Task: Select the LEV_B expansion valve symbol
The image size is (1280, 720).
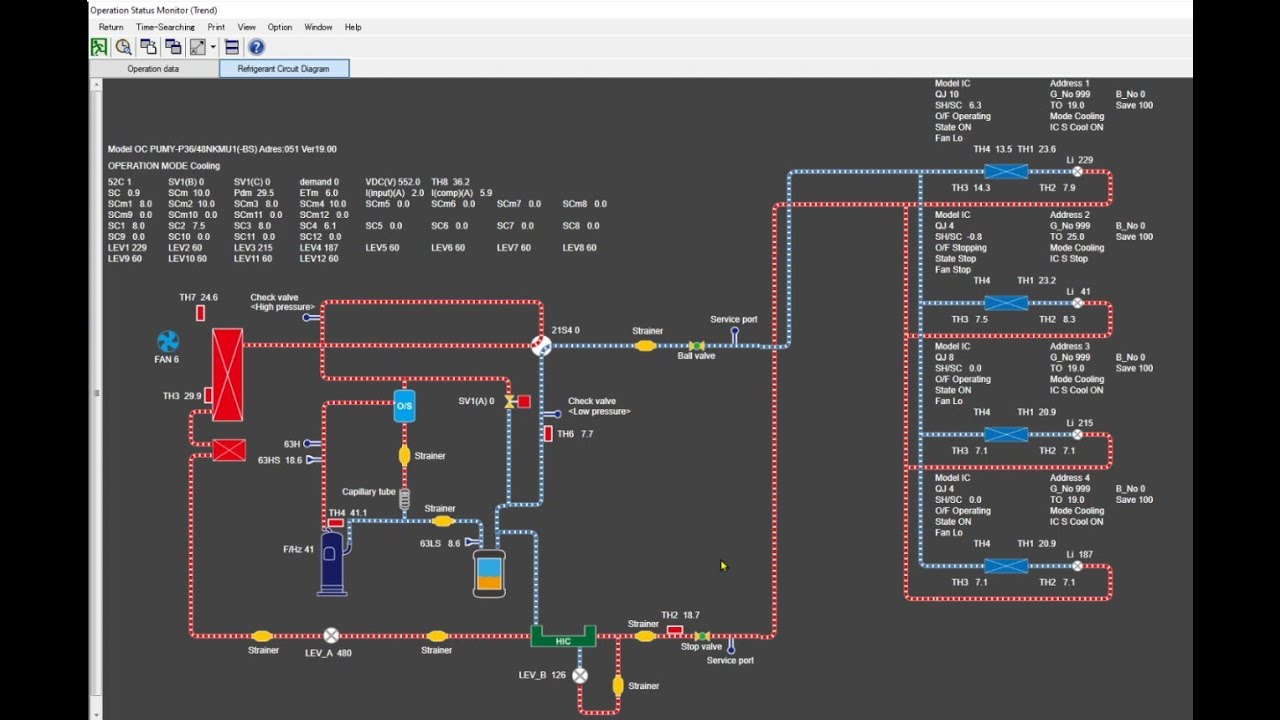Action: pyautogui.click(x=580, y=675)
